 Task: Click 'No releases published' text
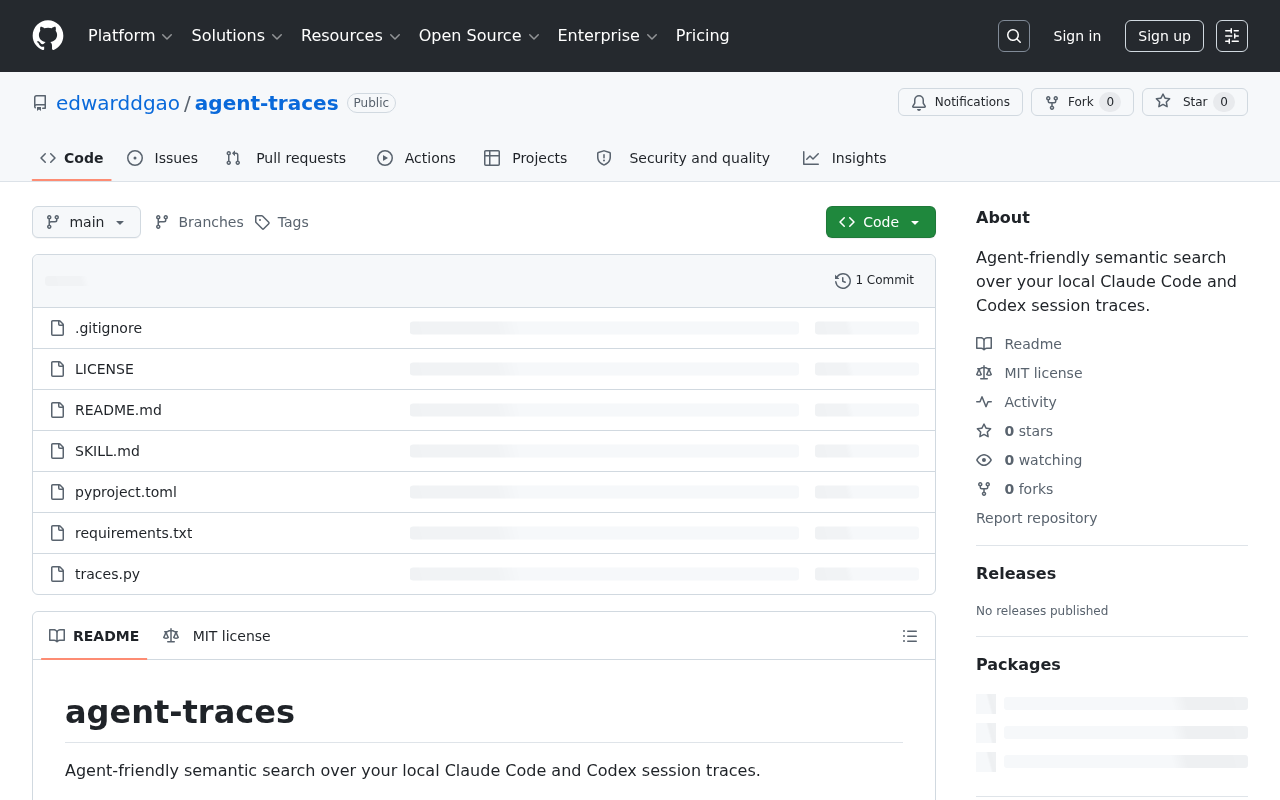pyautogui.click(x=1042, y=611)
